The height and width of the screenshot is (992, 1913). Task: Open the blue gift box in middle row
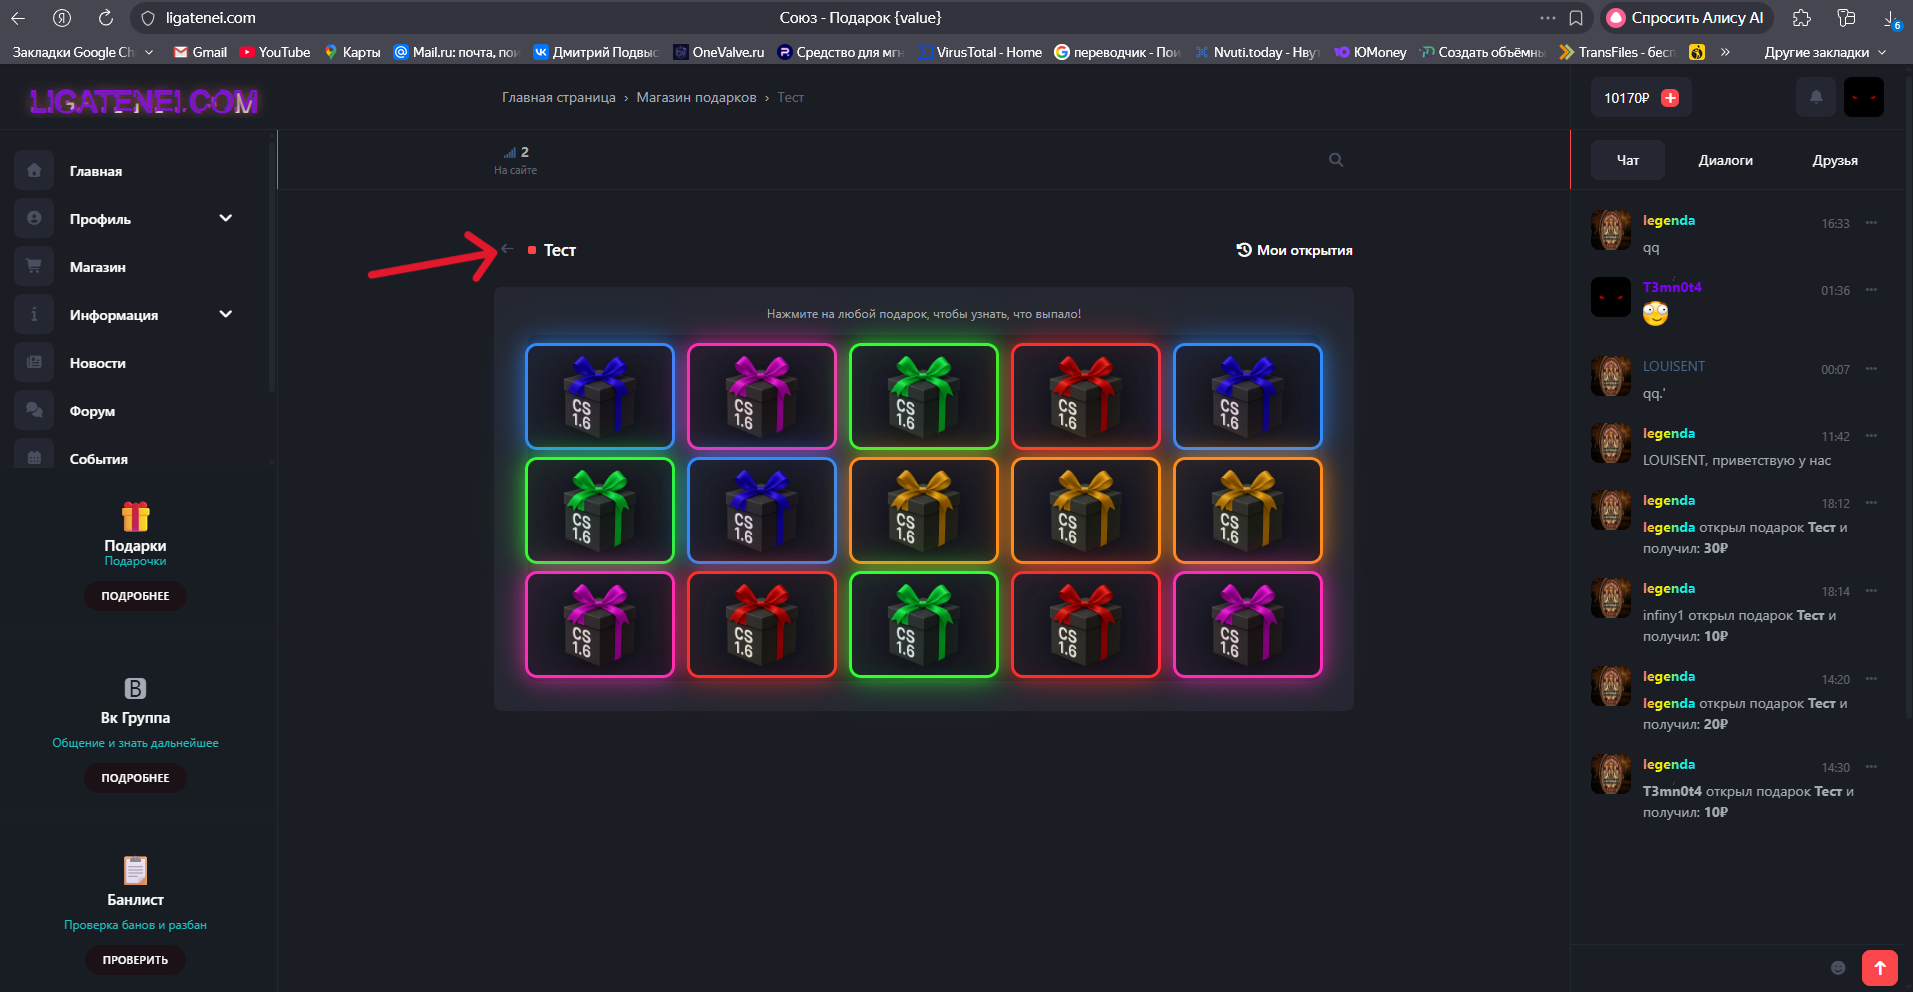762,510
